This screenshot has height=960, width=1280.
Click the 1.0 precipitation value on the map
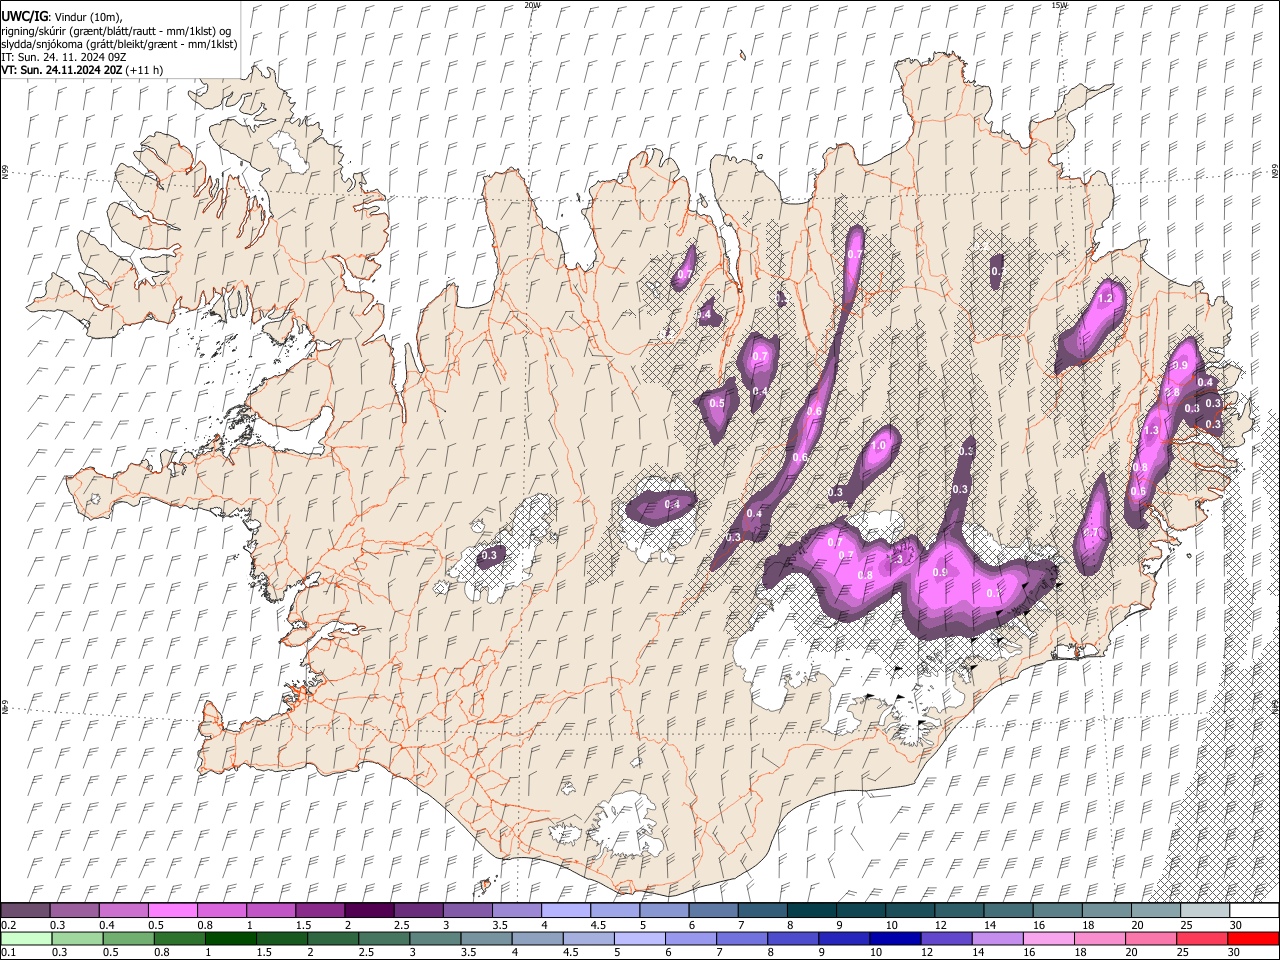click(x=880, y=446)
